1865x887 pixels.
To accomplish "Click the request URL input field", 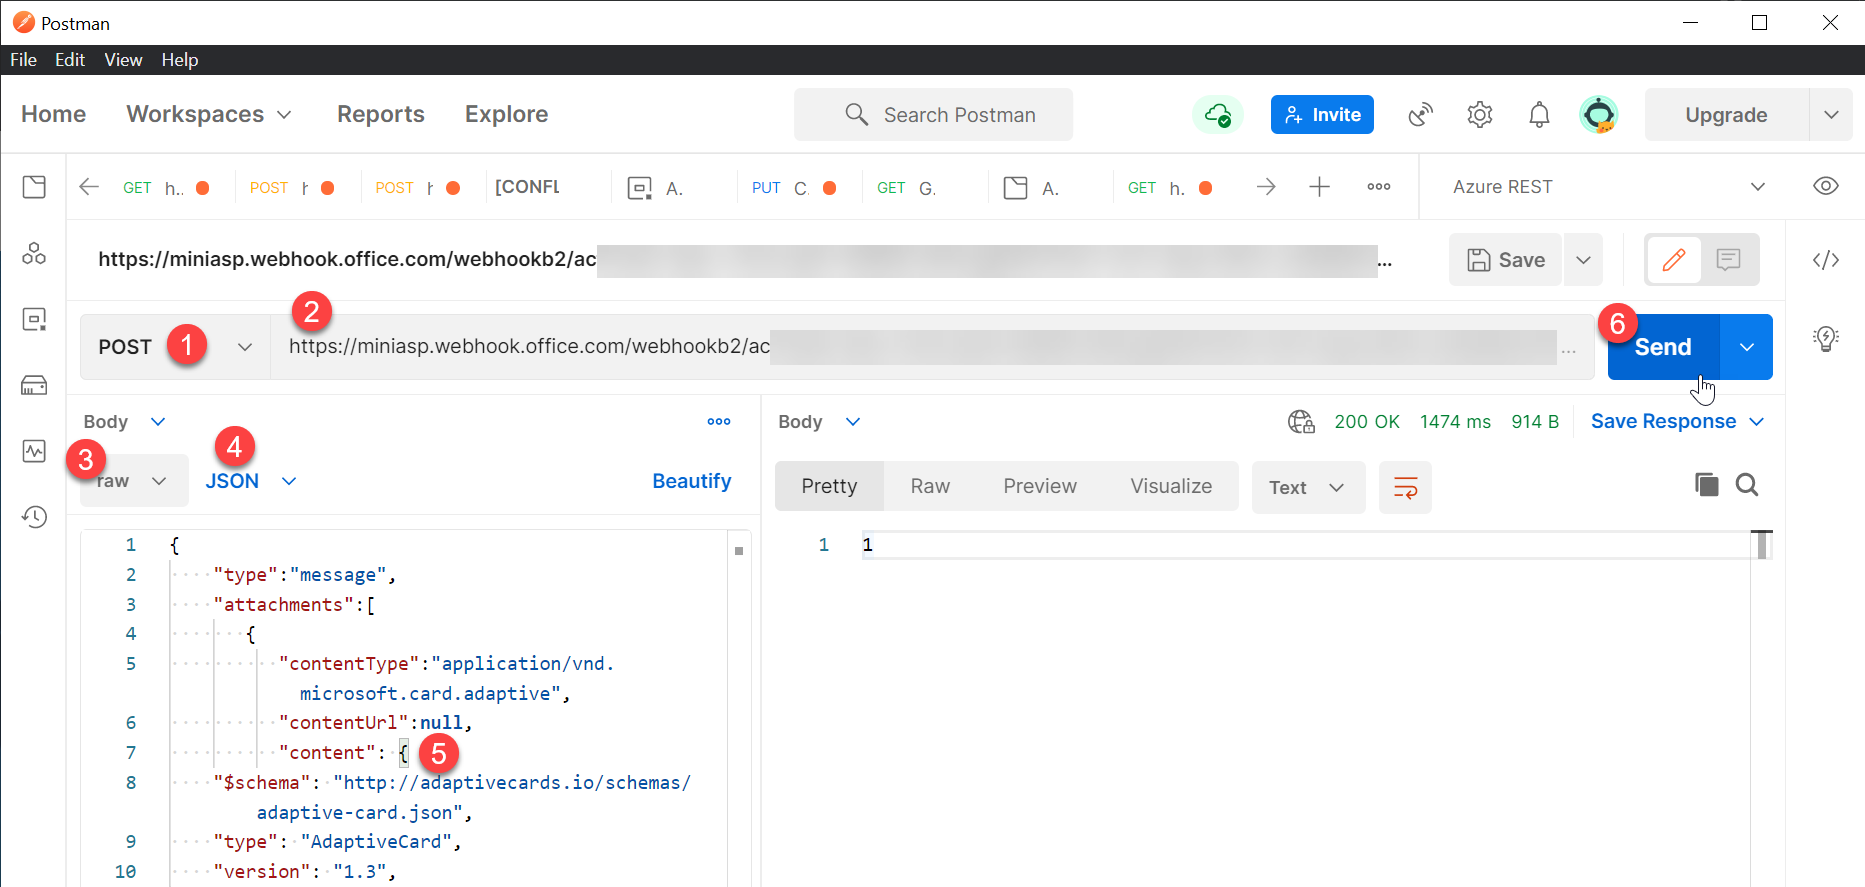I will tap(930, 347).
